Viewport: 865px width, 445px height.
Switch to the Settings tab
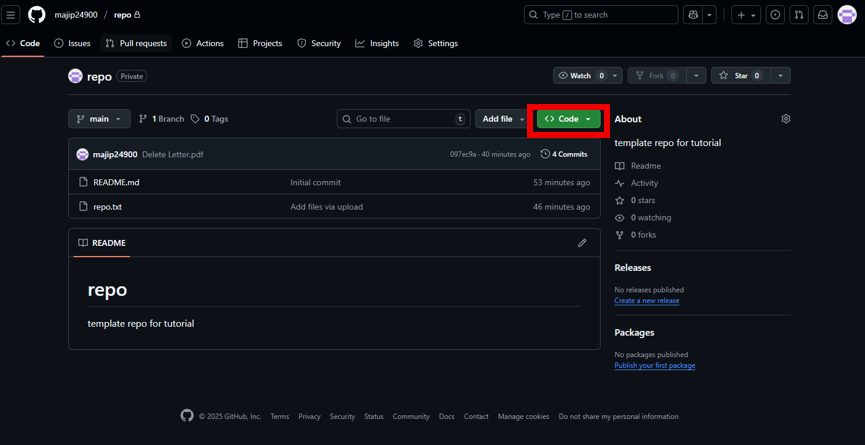click(436, 43)
